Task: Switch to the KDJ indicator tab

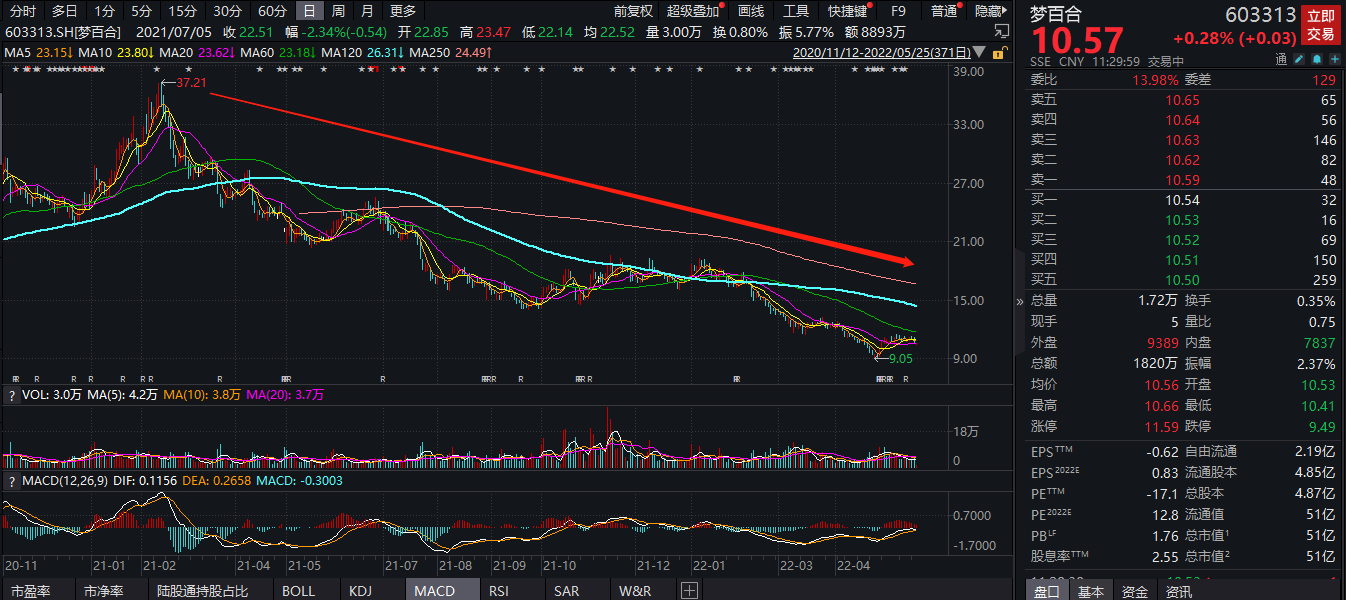Action: coord(360,591)
